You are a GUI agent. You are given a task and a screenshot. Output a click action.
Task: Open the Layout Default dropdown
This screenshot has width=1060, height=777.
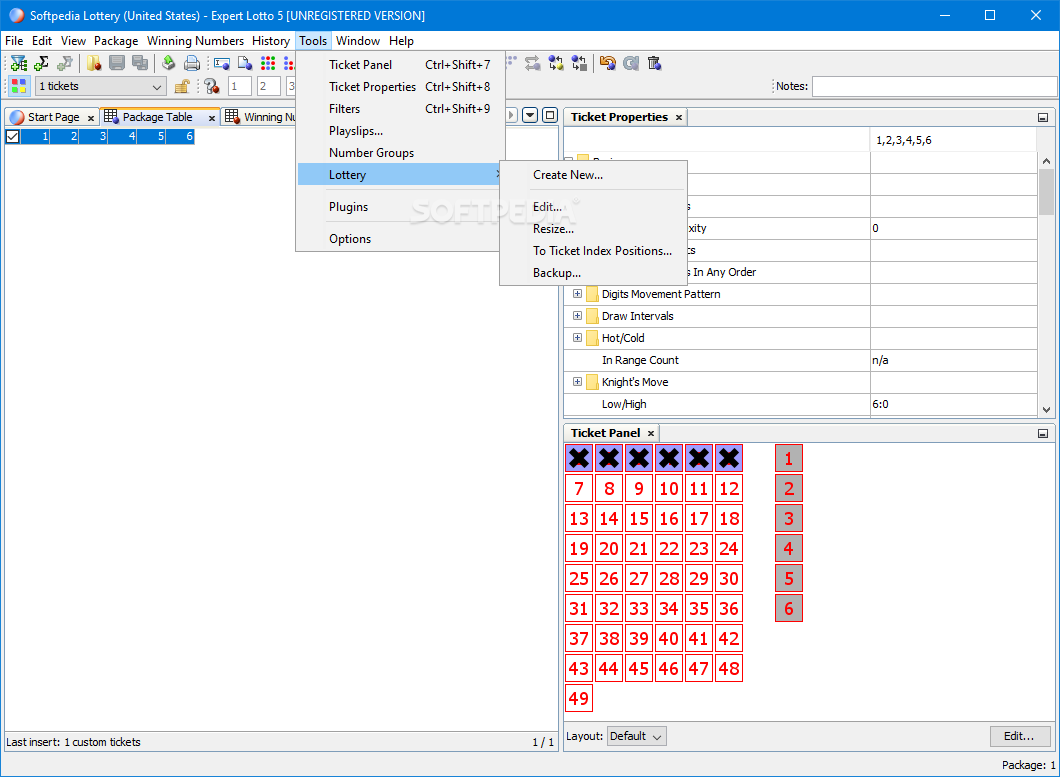[x=636, y=736]
